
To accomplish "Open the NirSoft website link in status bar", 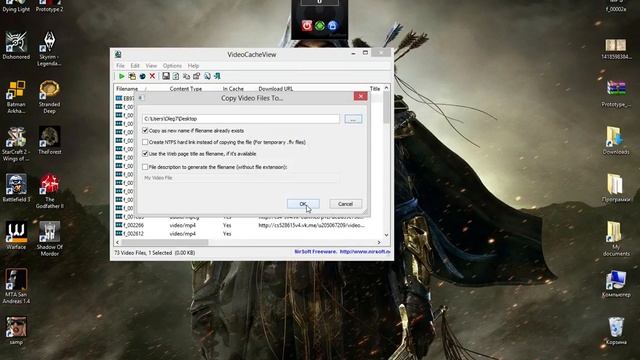I will click(x=364, y=252).
